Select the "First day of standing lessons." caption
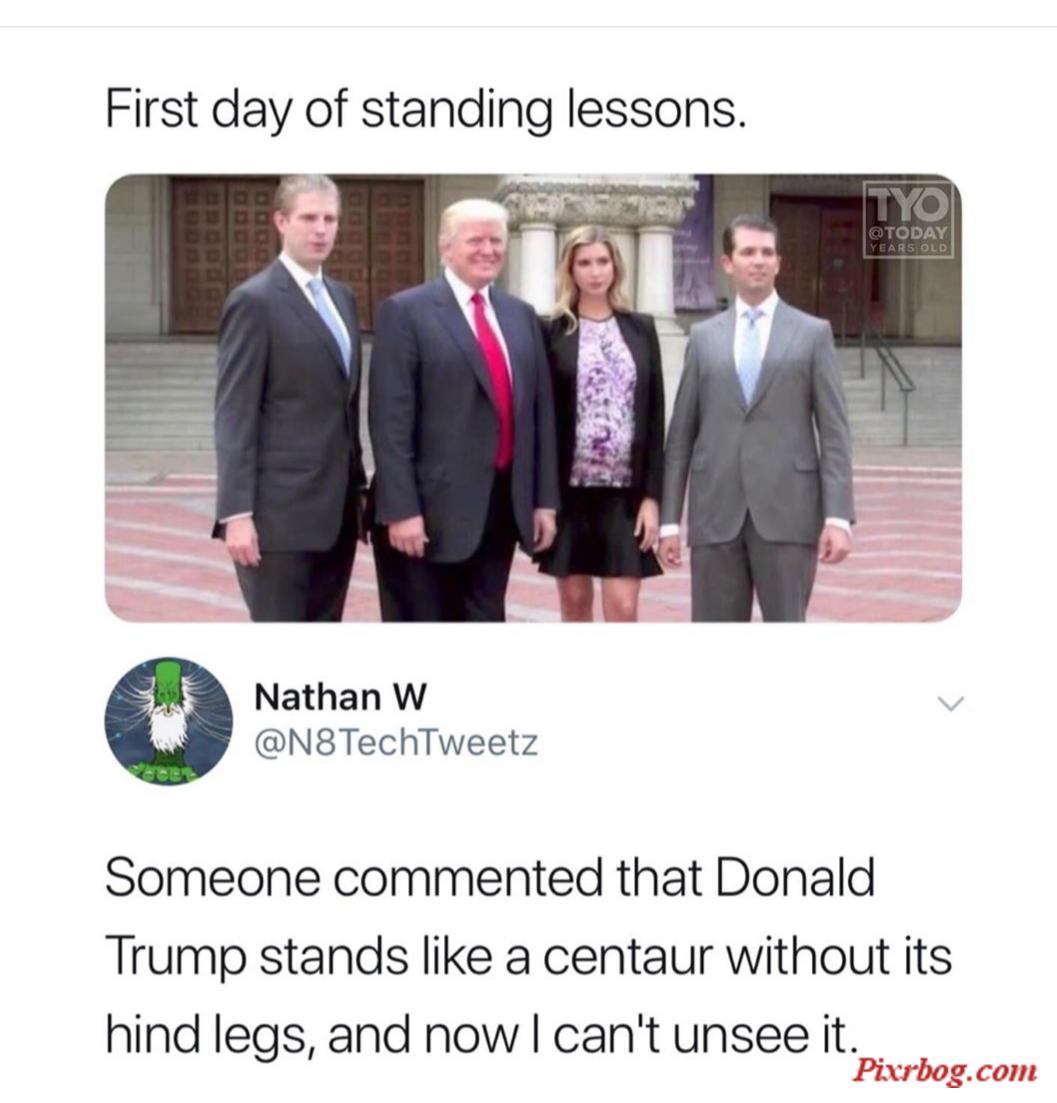 tap(425, 110)
